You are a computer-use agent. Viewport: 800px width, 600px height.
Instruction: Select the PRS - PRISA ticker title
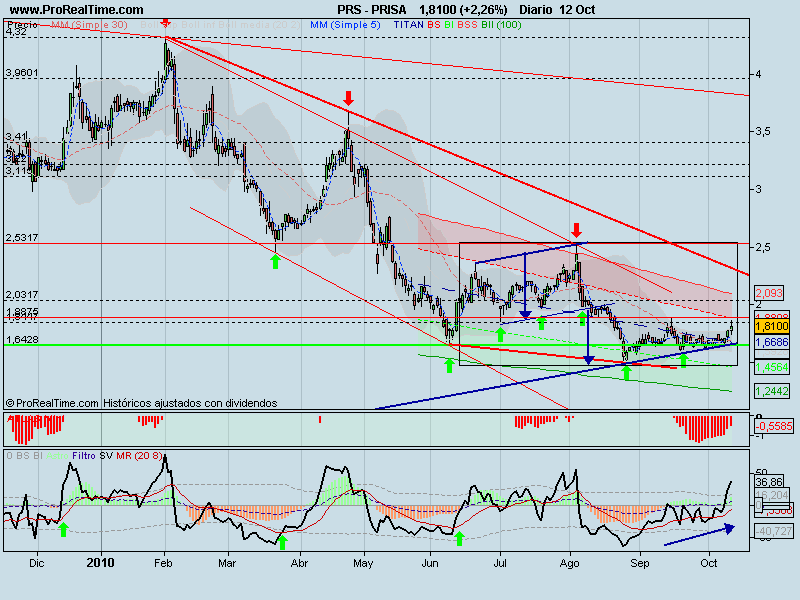click(x=372, y=10)
